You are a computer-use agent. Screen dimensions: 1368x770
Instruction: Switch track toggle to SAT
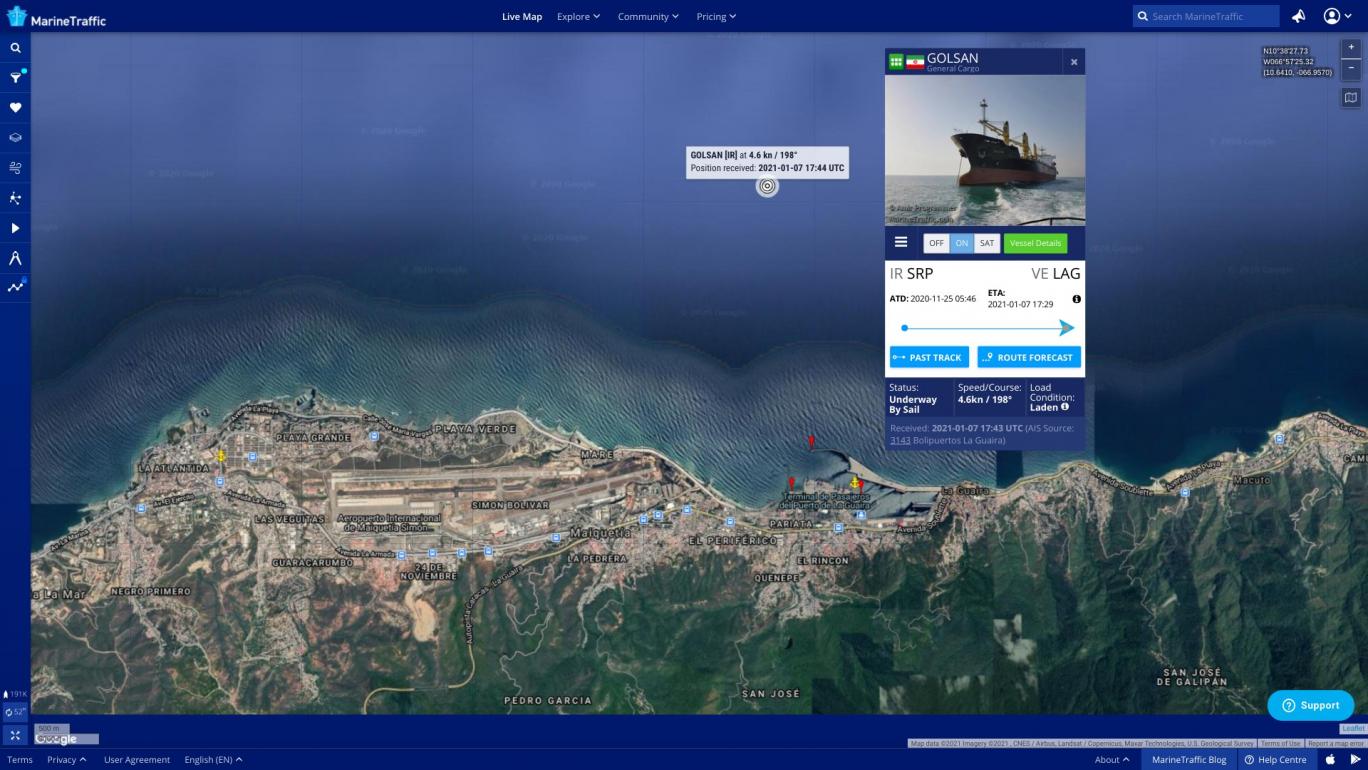coord(987,243)
